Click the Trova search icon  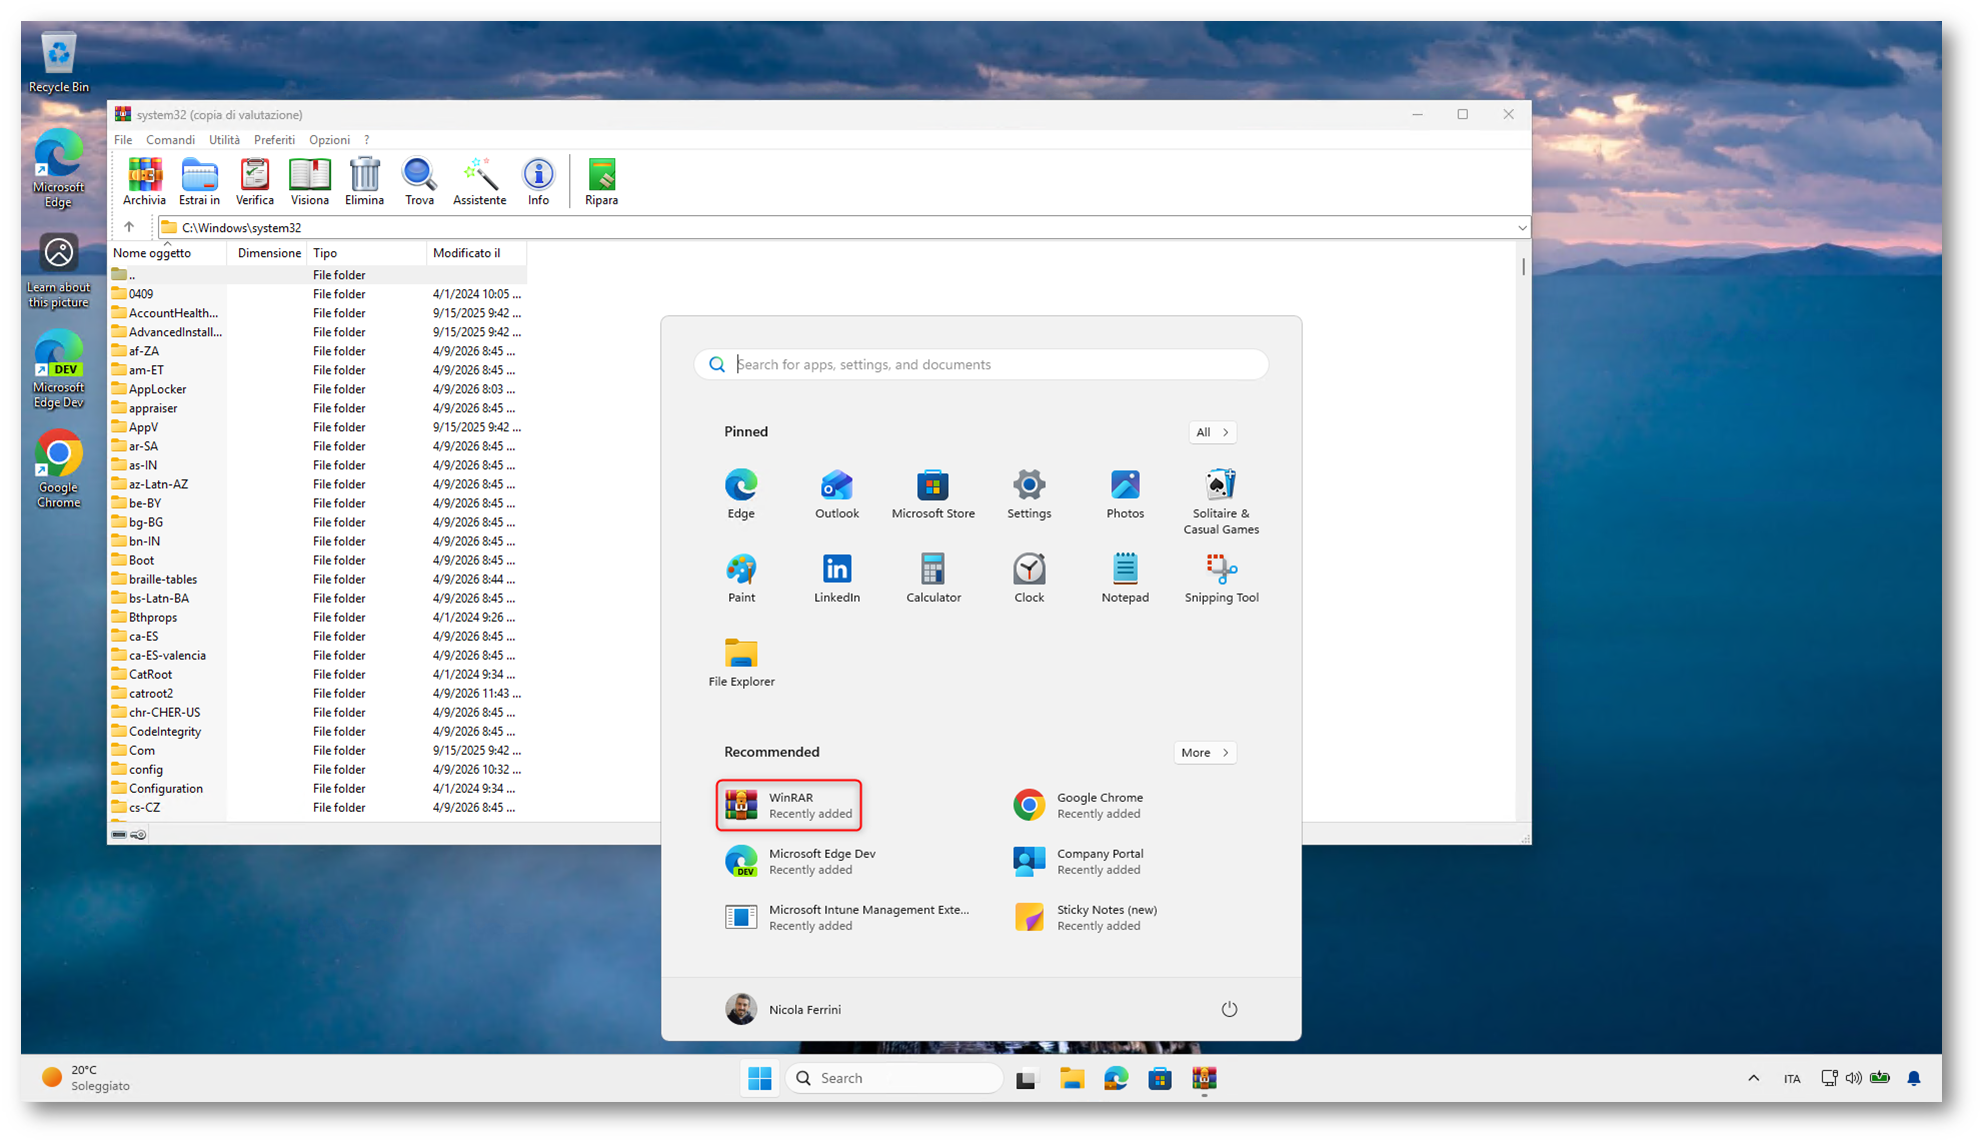click(x=419, y=182)
